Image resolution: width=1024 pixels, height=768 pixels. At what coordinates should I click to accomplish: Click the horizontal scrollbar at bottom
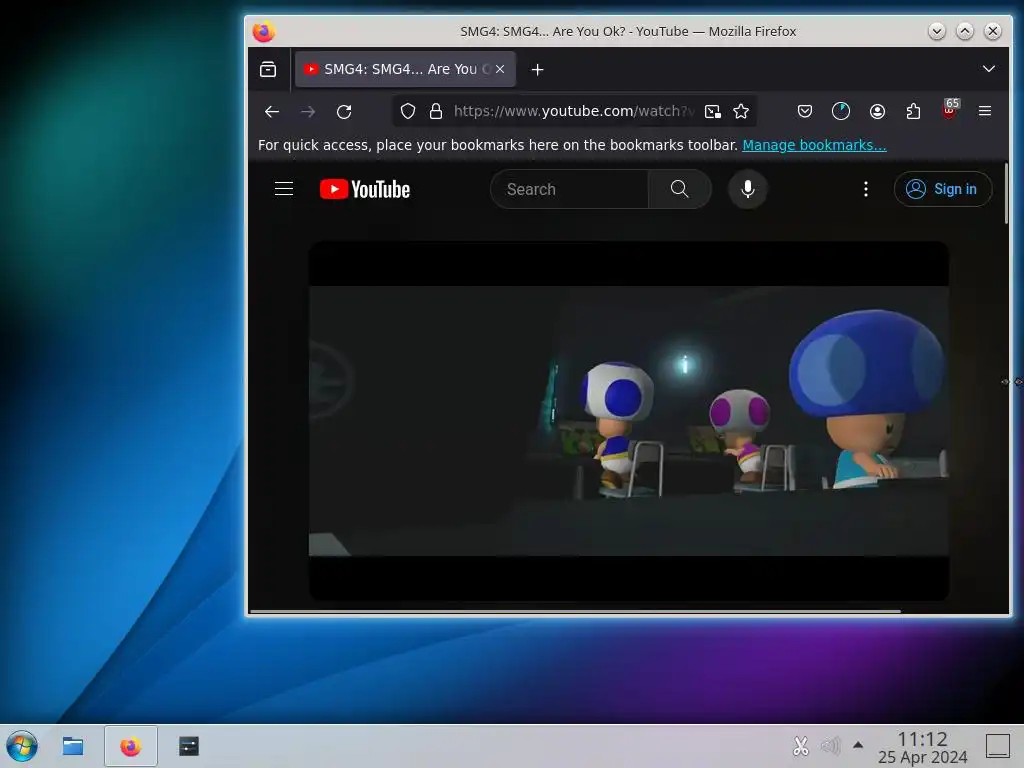coord(575,611)
